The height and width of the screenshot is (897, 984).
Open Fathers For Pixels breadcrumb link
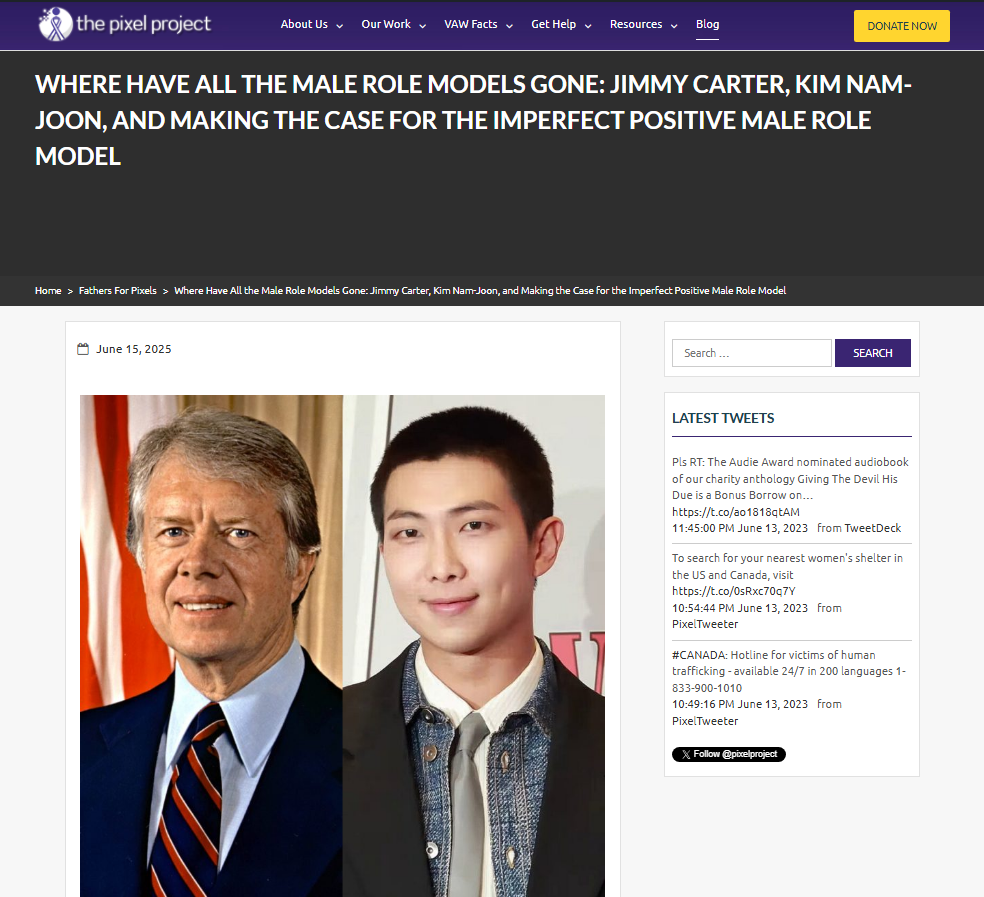117,291
